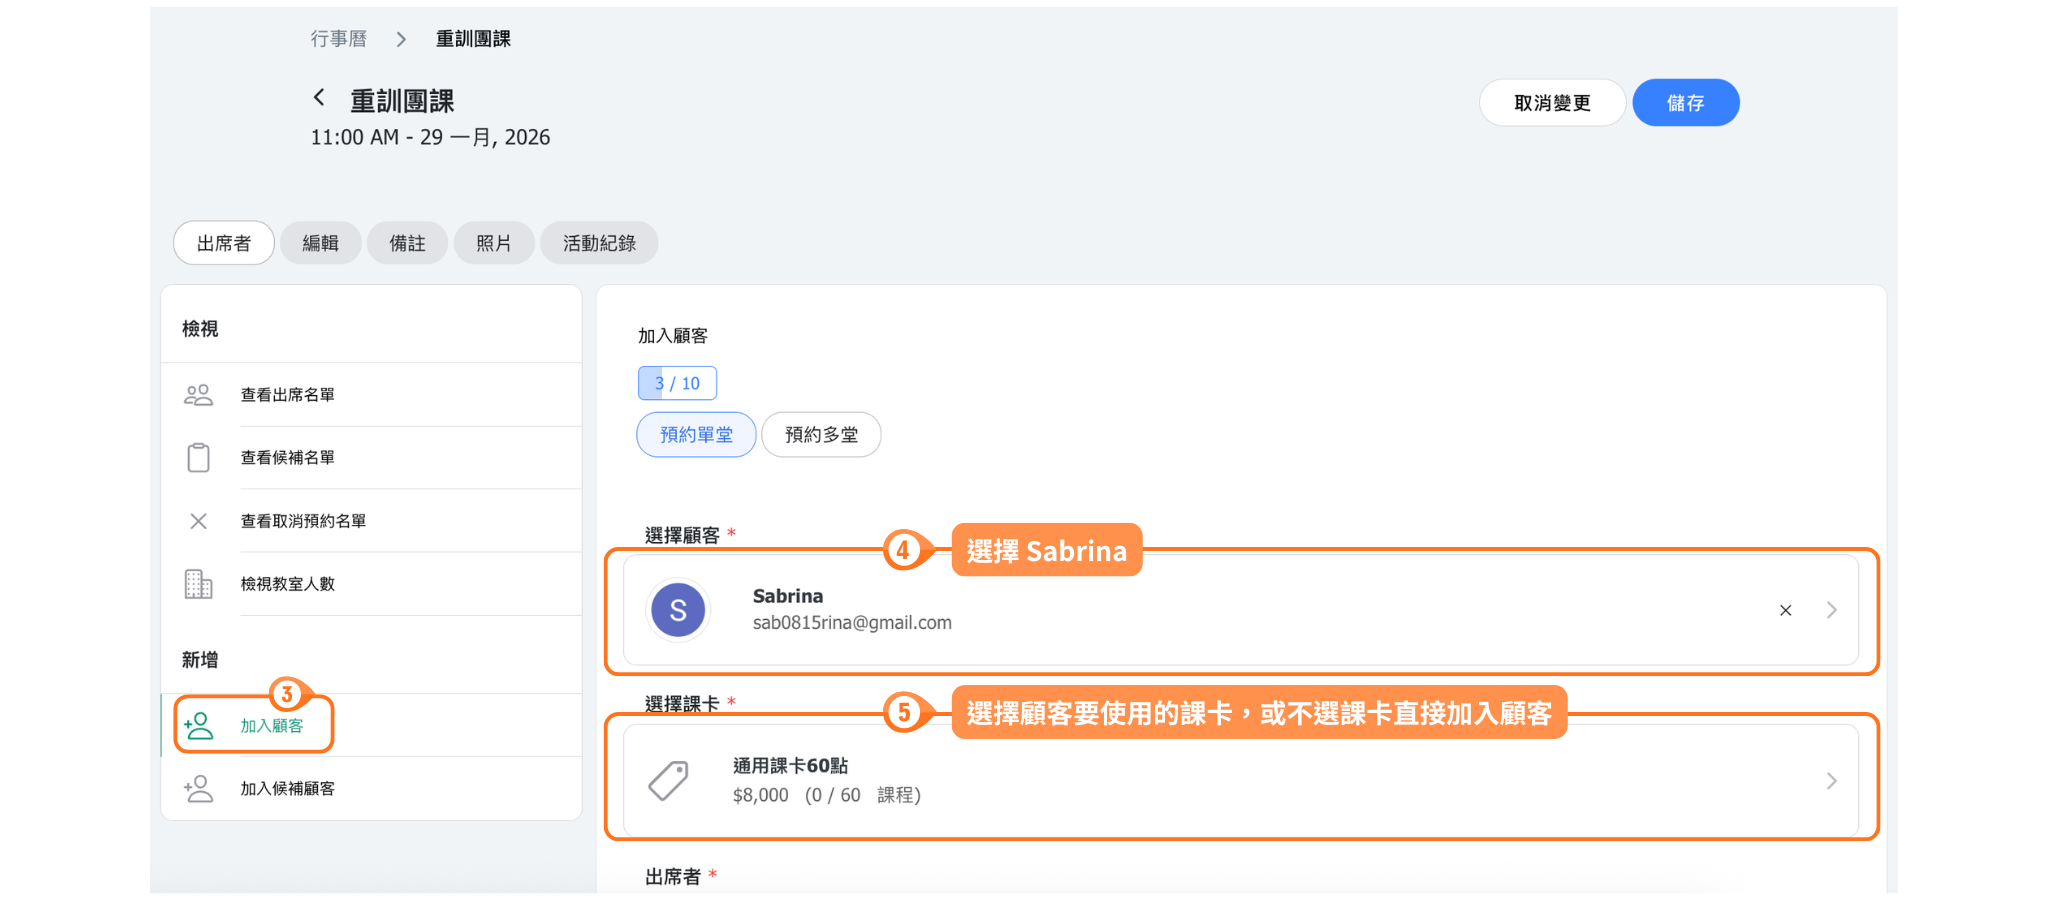Click the 取消變更 button
The image size is (2048, 900).
pyautogui.click(x=1551, y=103)
